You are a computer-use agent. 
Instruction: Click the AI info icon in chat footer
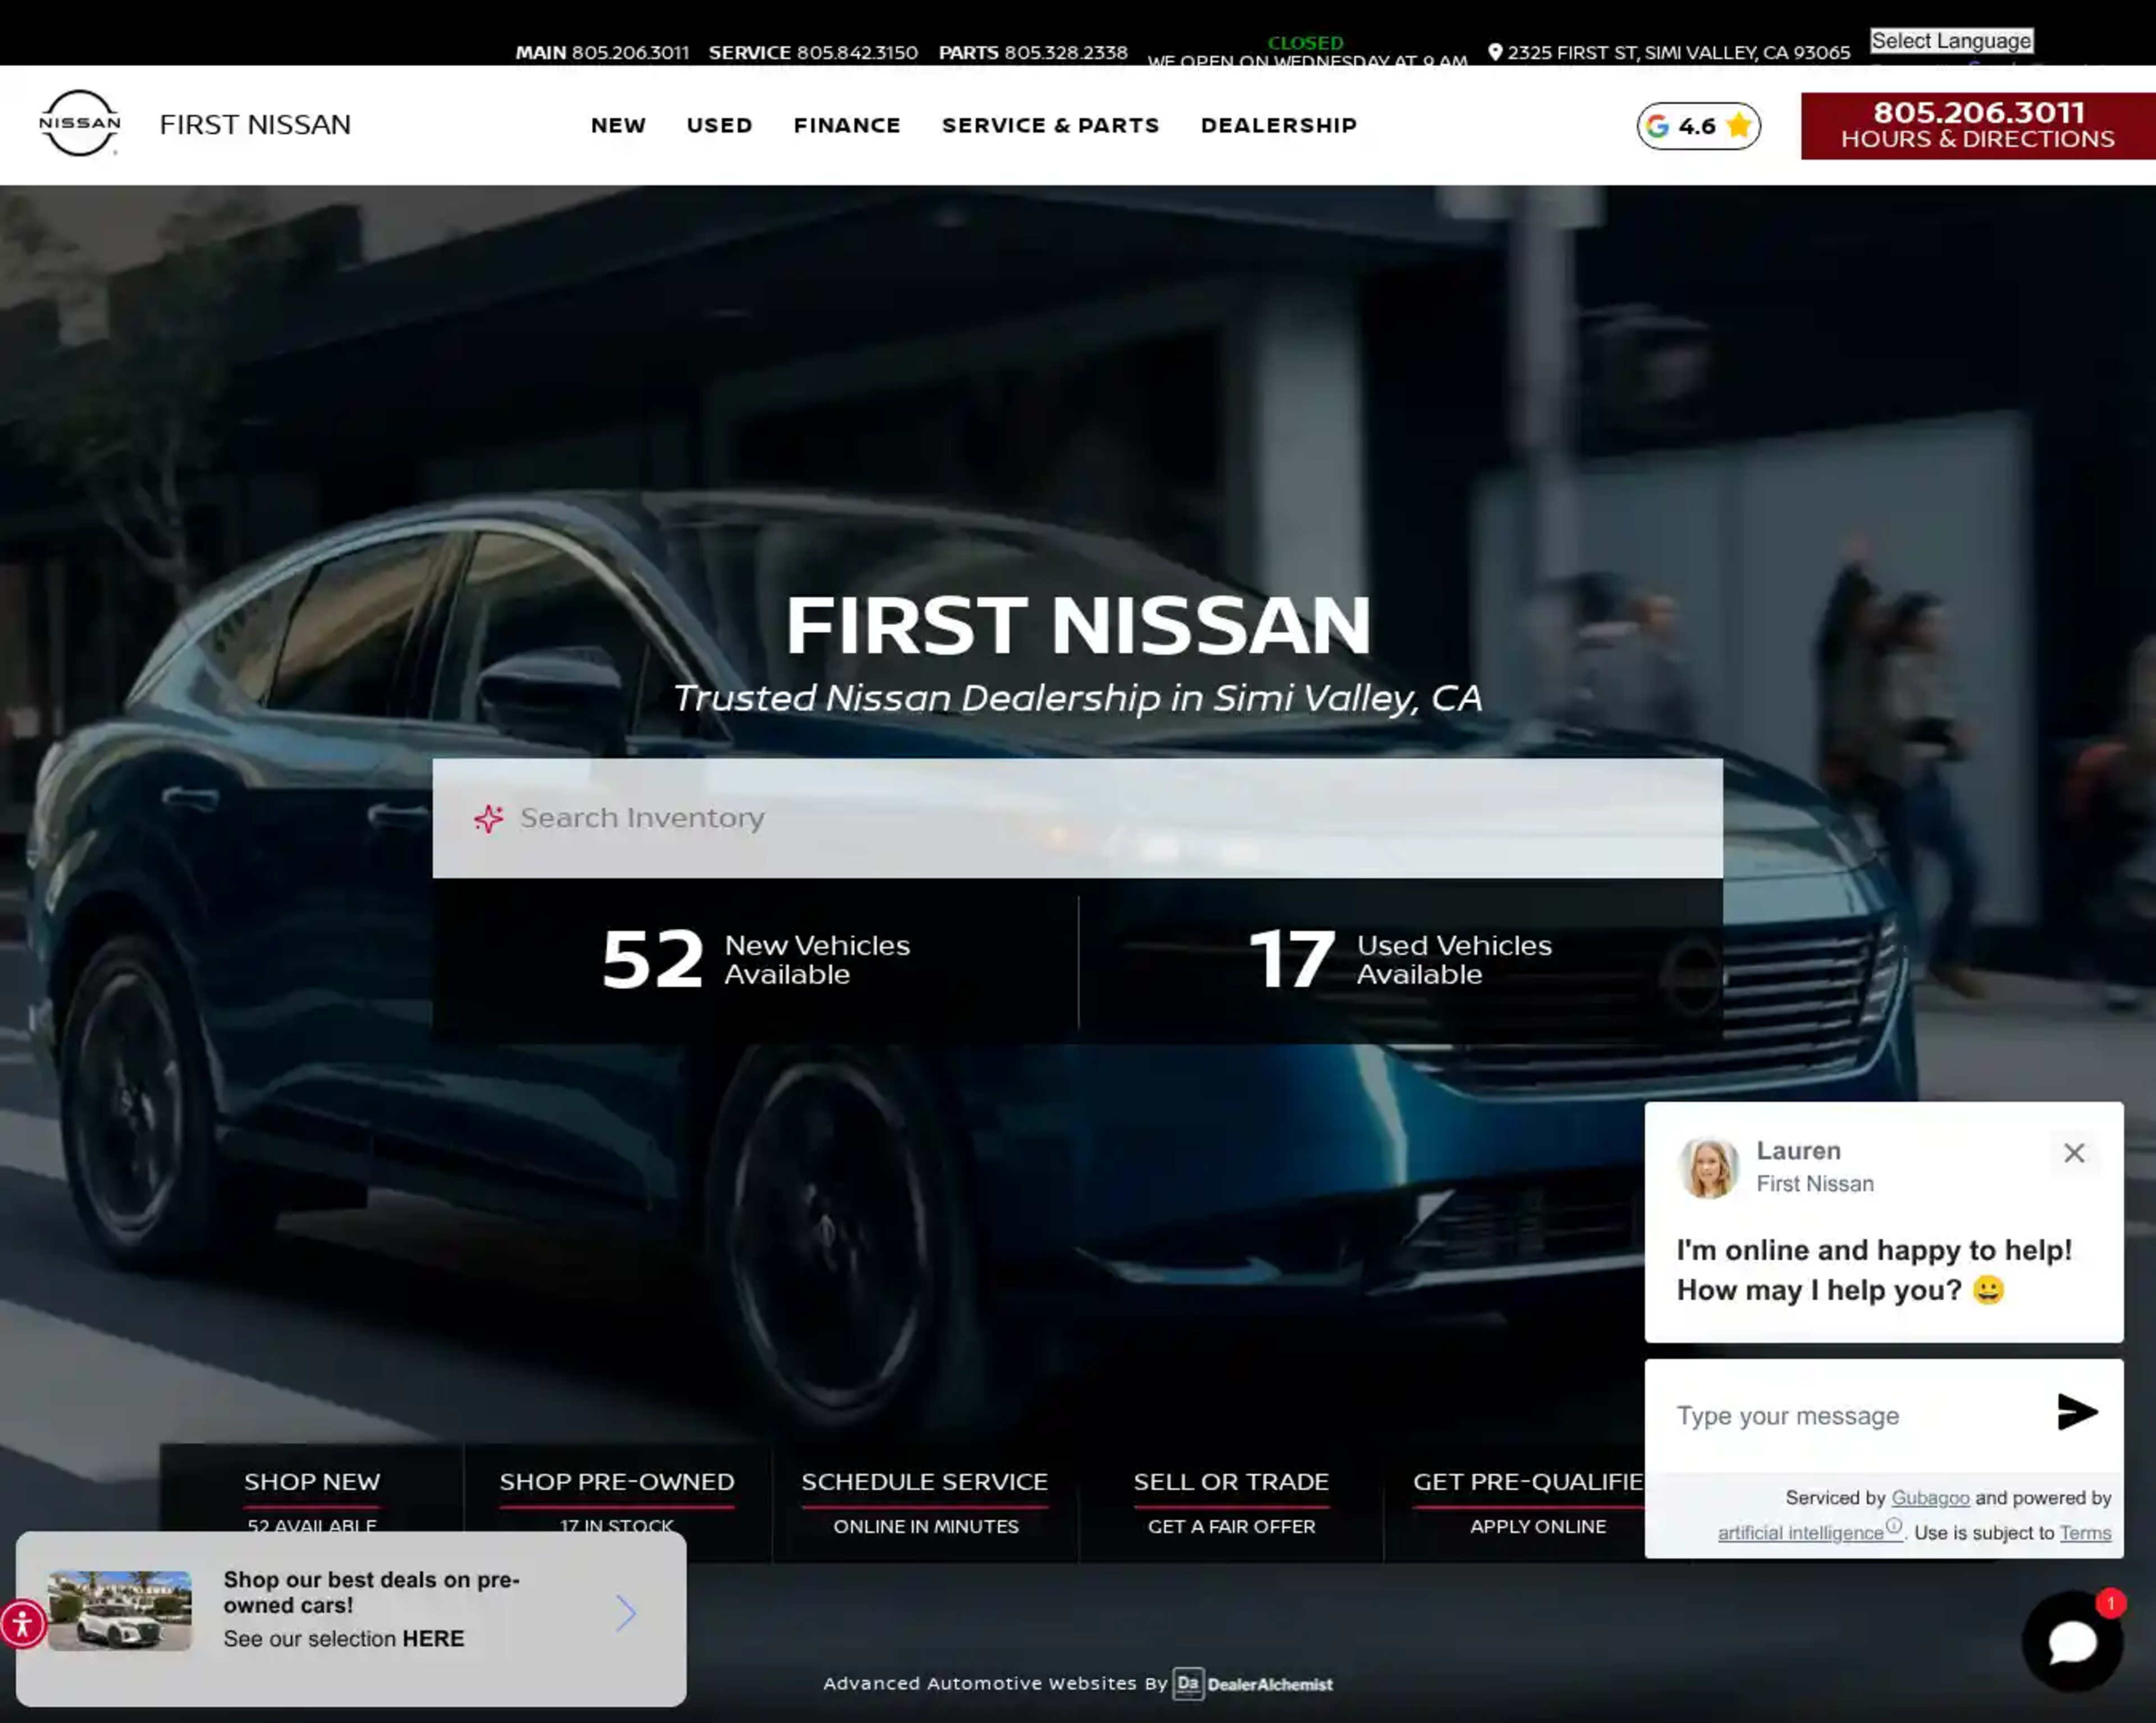click(x=1893, y=1526)
